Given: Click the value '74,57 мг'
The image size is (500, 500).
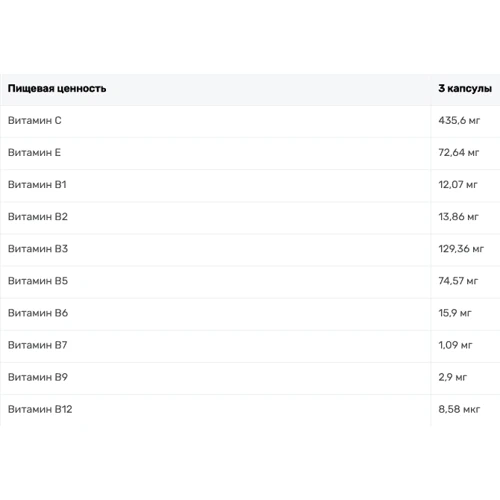Looking at the screenshot, I should (x=458, y=281).
